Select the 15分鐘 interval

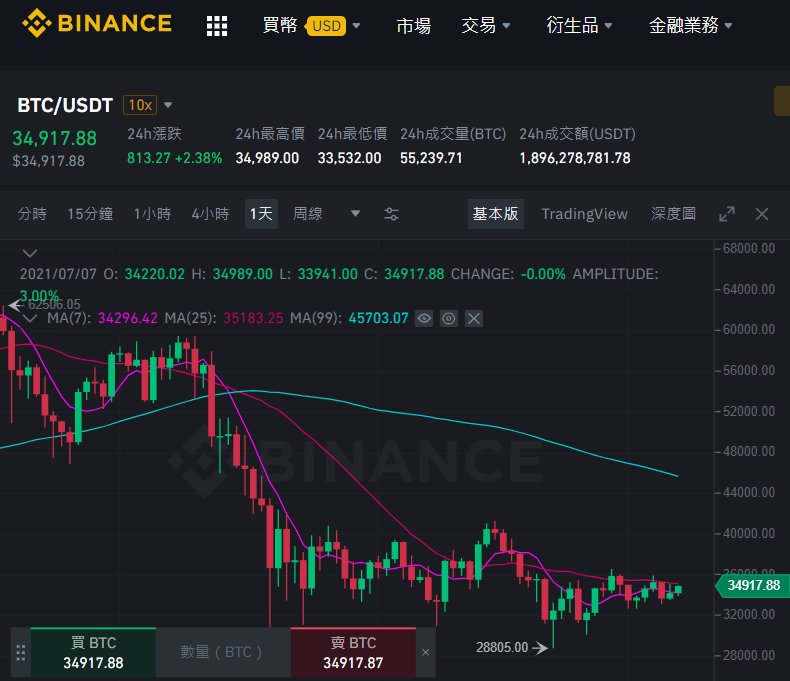(x=91, y=214)
